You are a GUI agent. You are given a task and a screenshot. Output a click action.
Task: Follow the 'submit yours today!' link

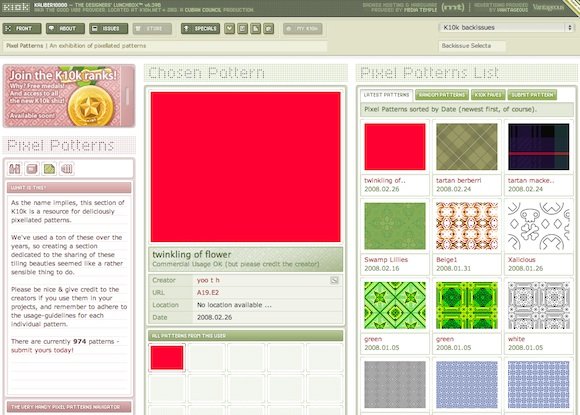point(42,350)
